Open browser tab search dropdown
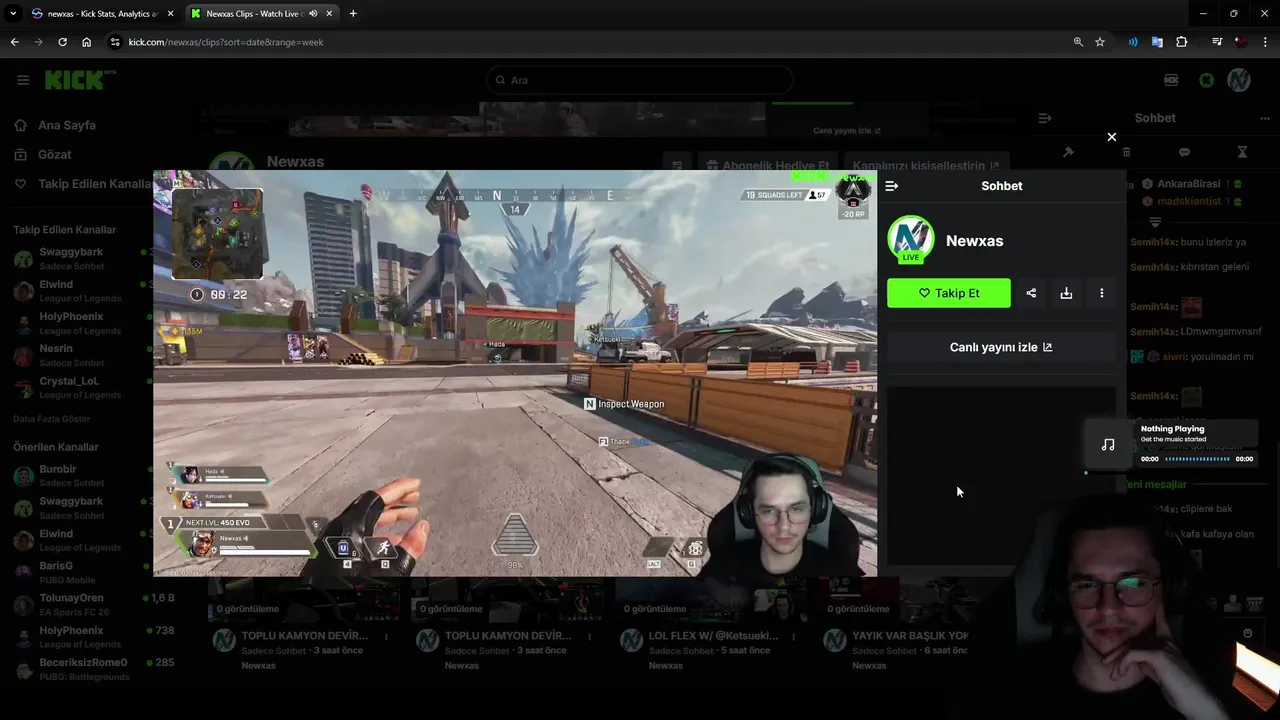The width and height of the screenshot is (1280, 720). [x=13, y=14]
